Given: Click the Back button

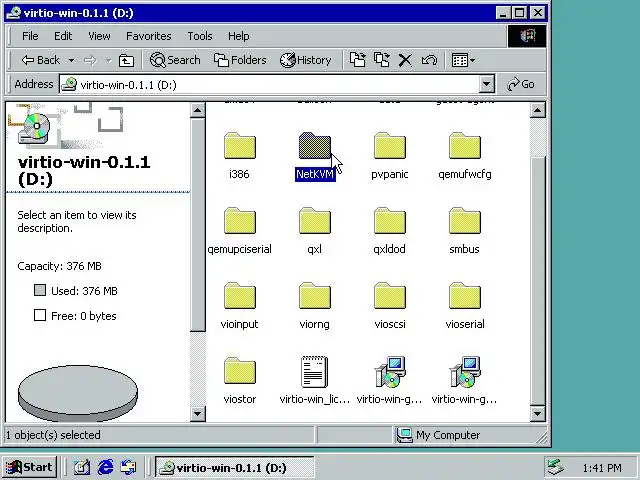Looking at the screenshot, I should click(41, 60).
